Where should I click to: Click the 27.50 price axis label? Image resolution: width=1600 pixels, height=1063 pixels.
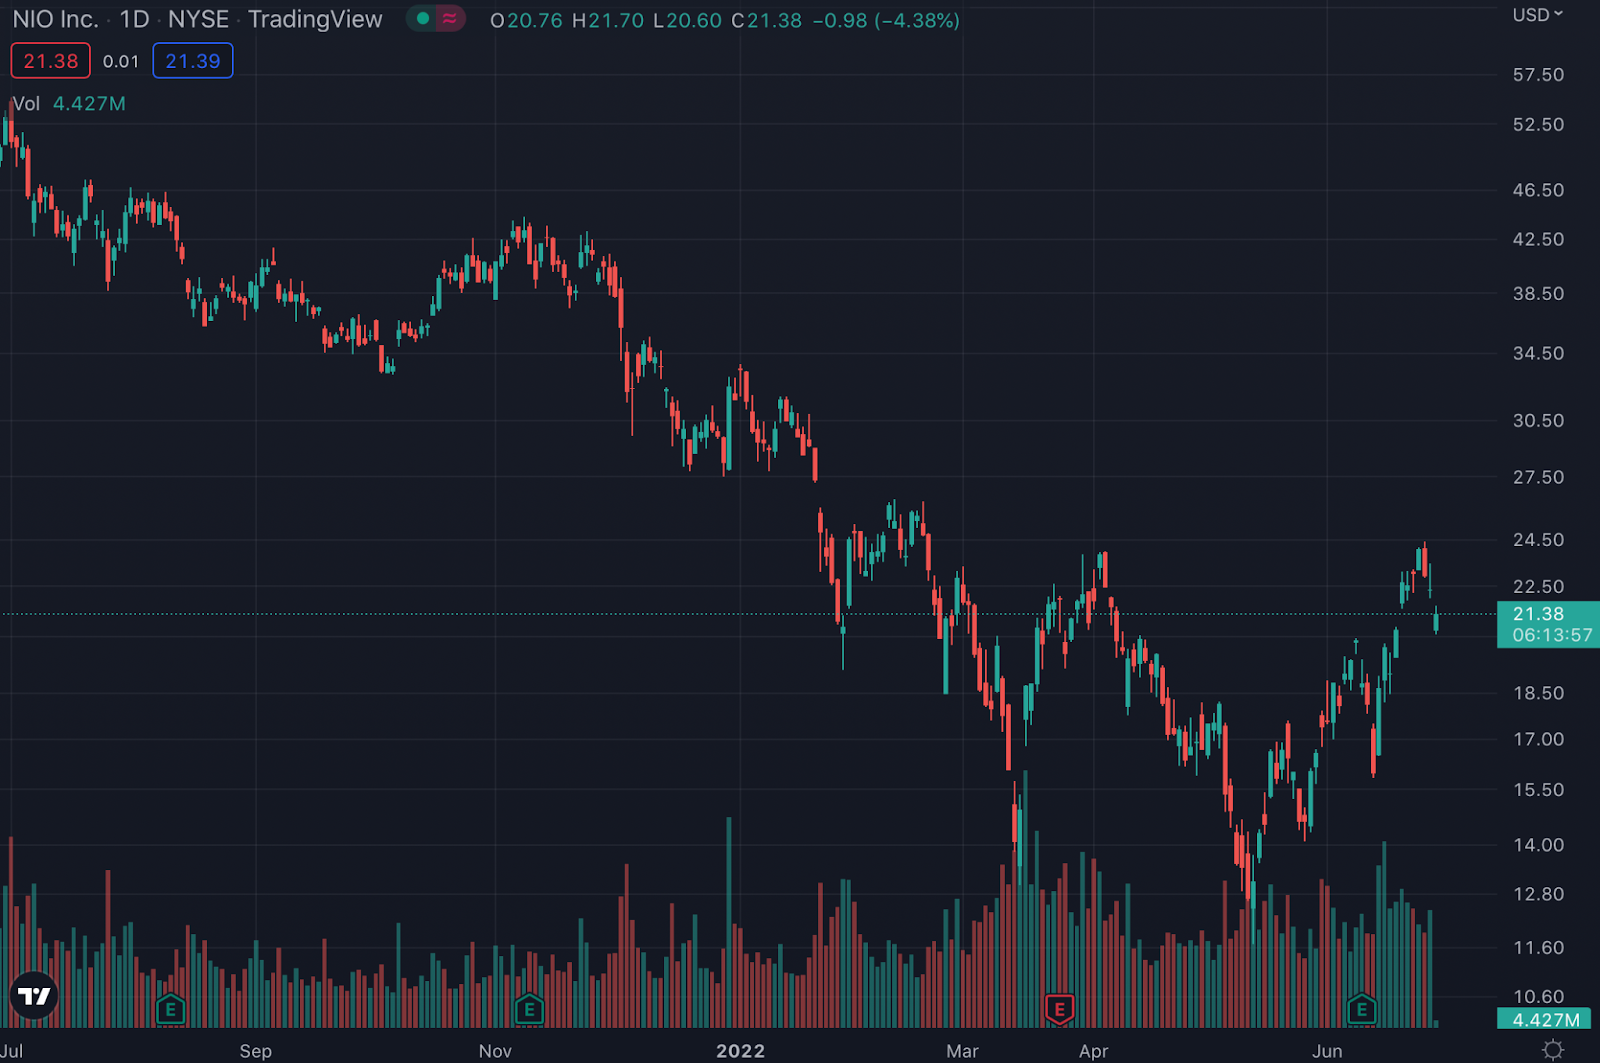1538,478
